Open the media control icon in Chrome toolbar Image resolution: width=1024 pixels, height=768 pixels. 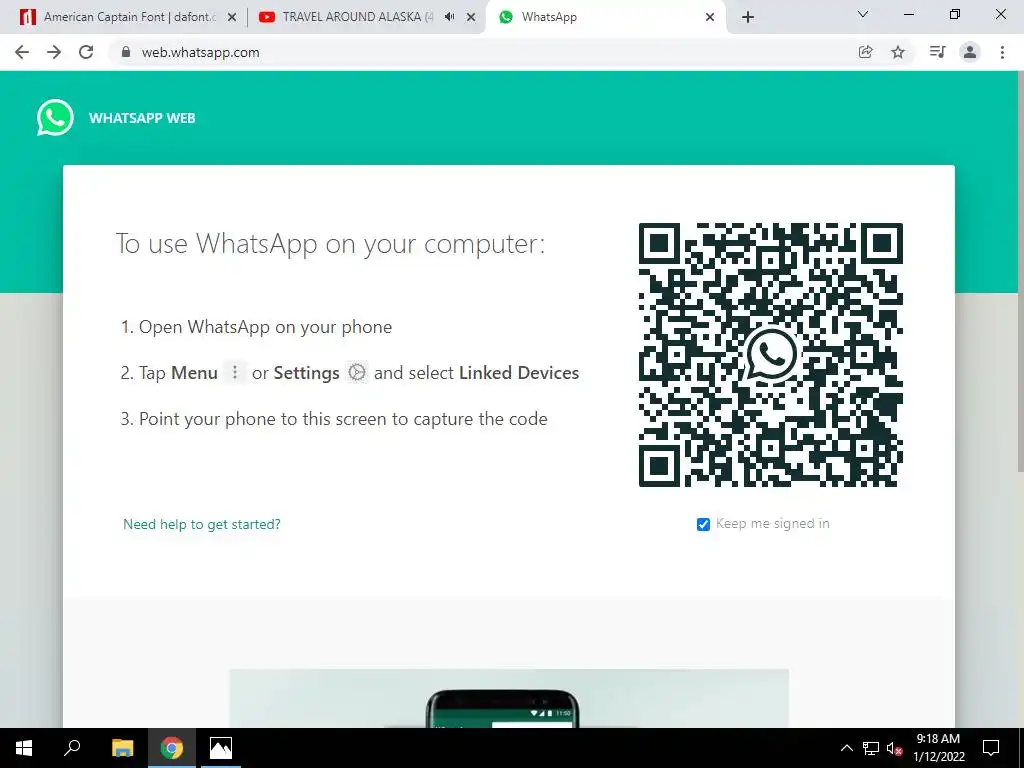(x=937, y=52)
